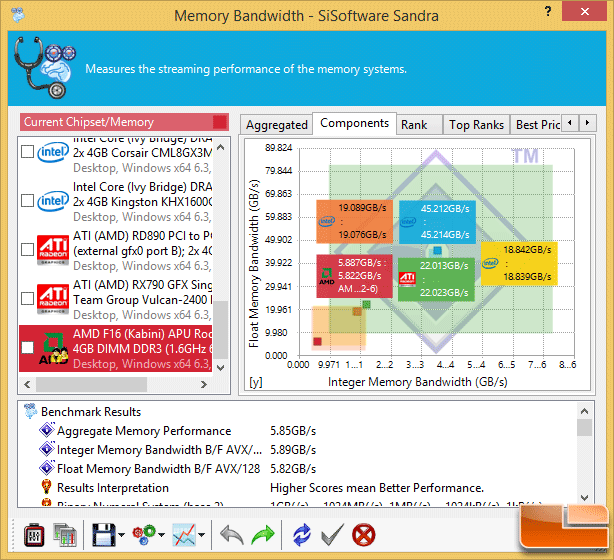
Task: Click the list scroll right arrow
Action: [204, 384]
